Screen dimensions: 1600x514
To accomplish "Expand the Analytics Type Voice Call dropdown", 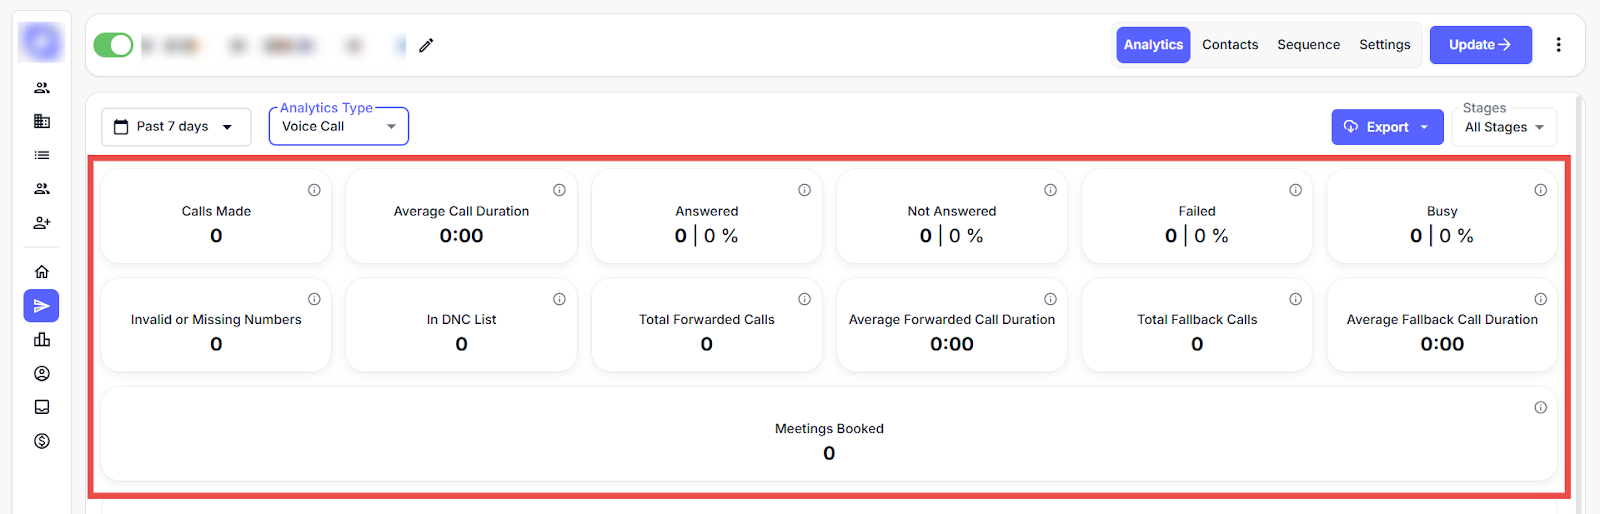I will pos(338,127).
